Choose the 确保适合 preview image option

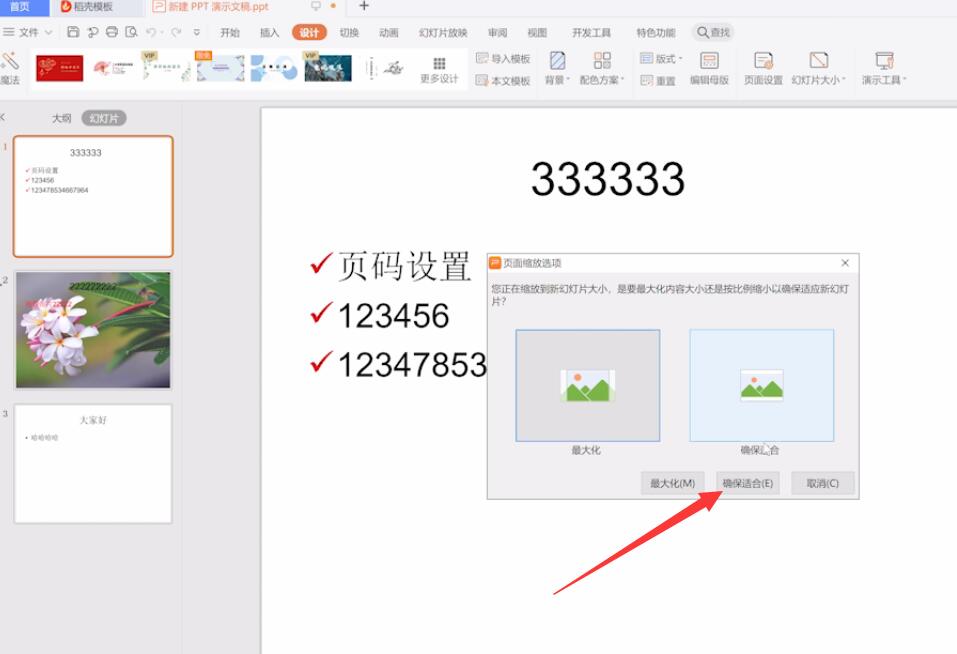click(762, 385)
